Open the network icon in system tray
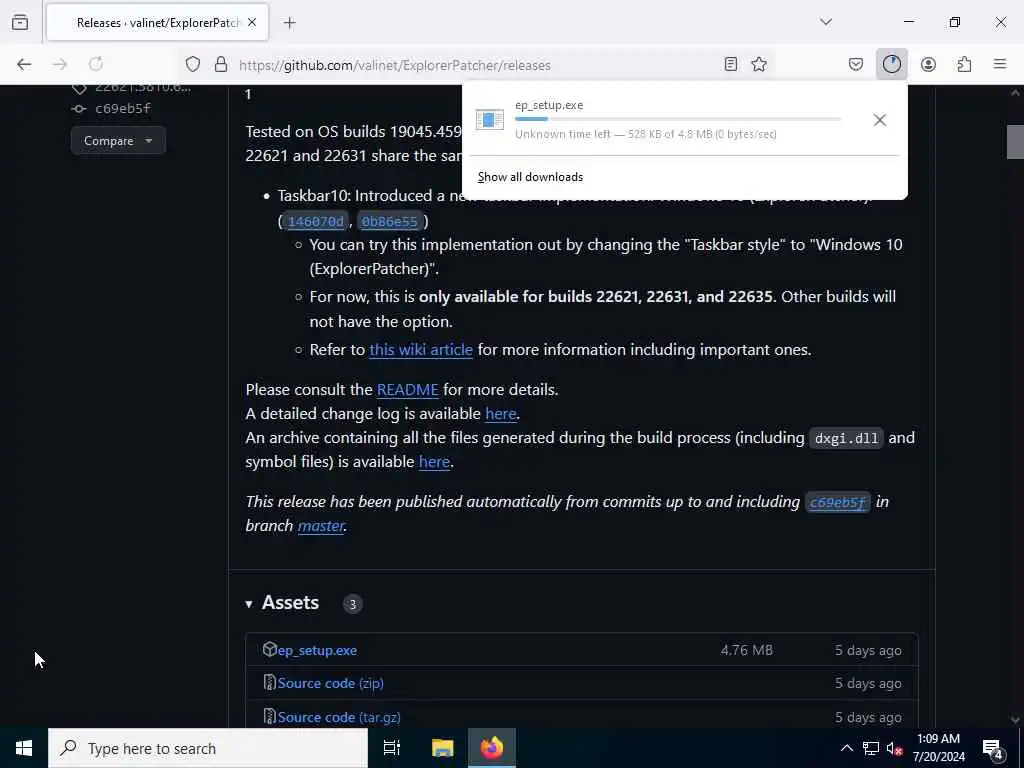1024x768 pixels. coord(871,748)
